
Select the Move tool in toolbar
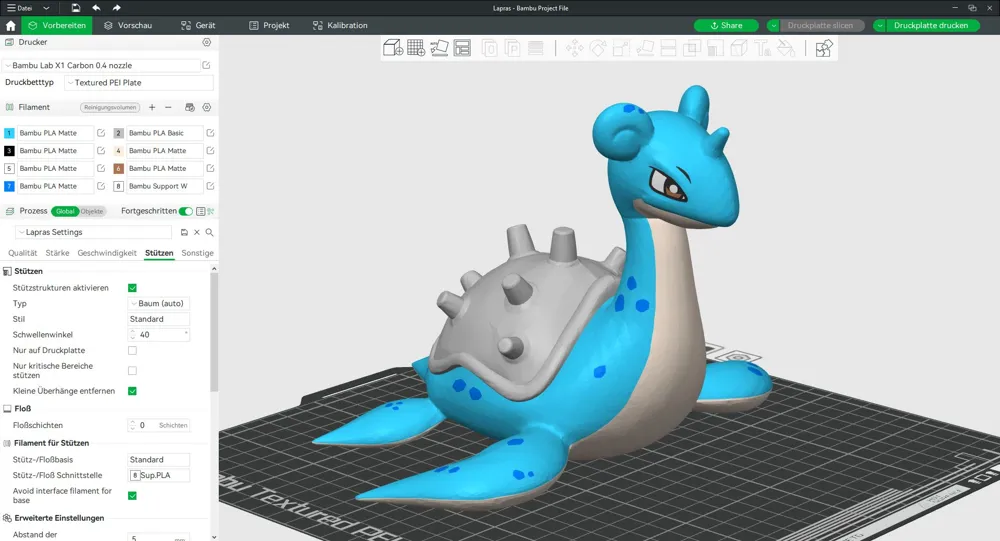point(574,48)
